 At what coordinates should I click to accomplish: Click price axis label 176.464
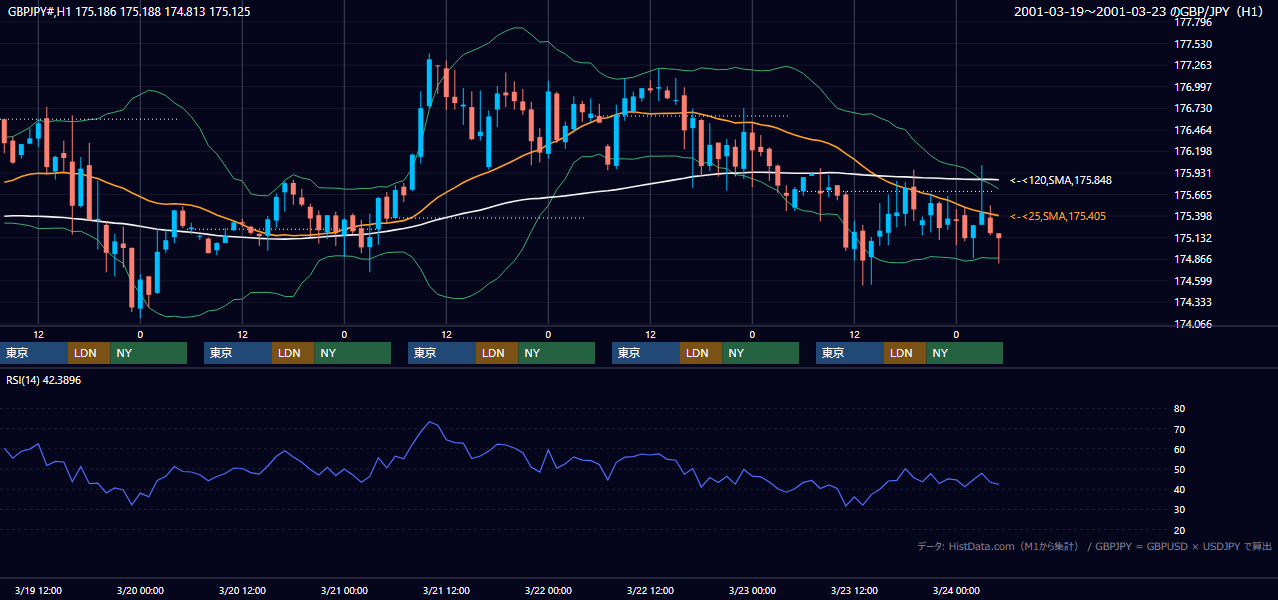(x=1193, y=130)
